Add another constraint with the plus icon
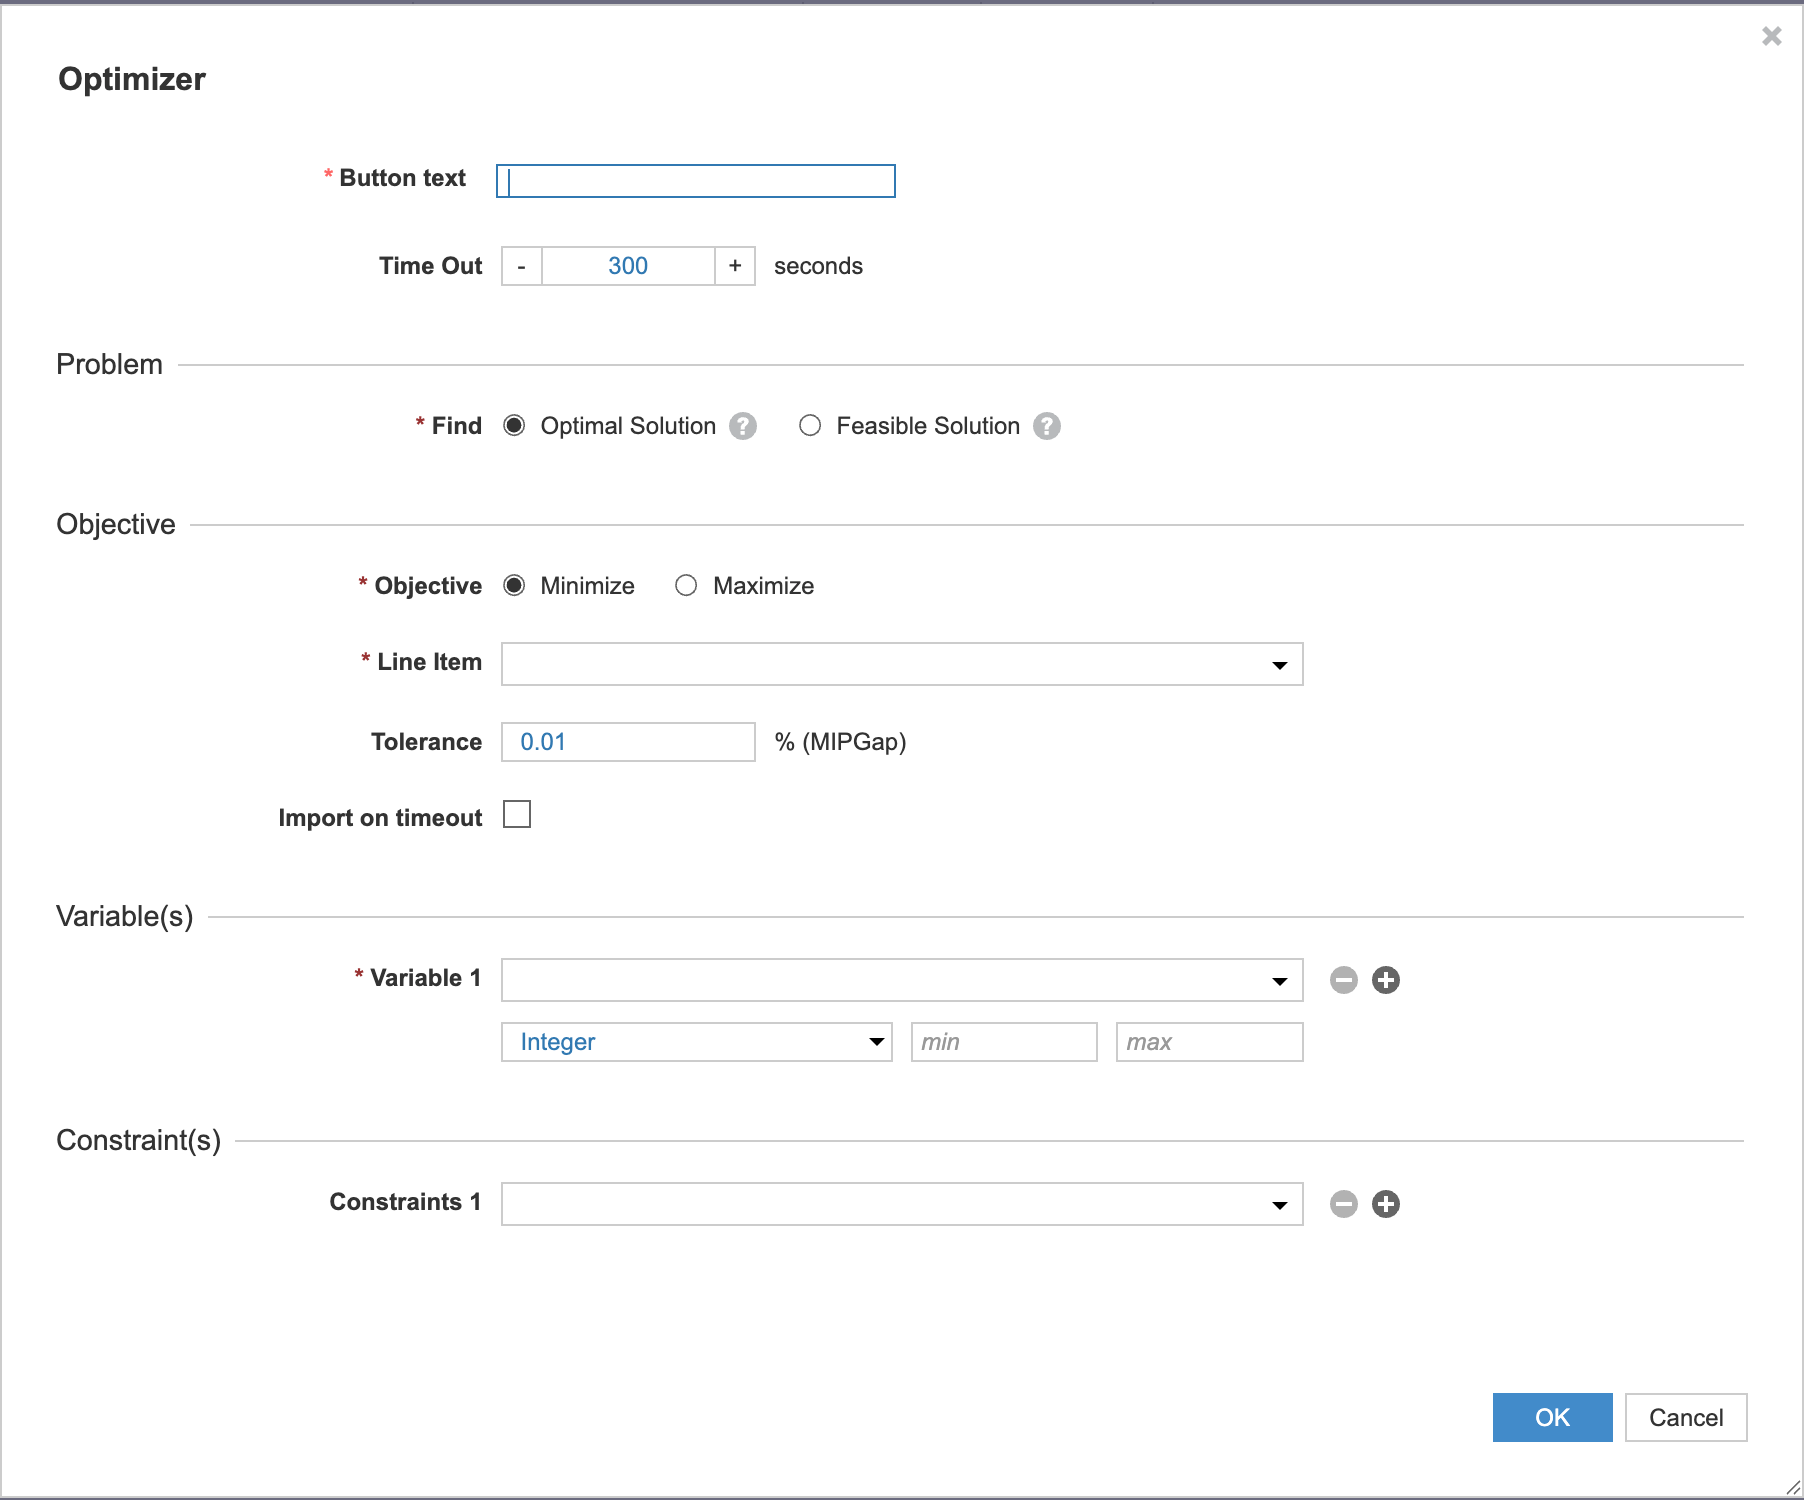 (1386, 1204)
